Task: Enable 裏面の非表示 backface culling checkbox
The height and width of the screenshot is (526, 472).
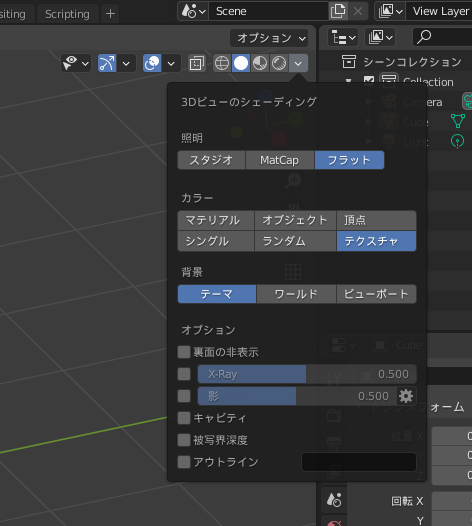Action: (184, 352)
